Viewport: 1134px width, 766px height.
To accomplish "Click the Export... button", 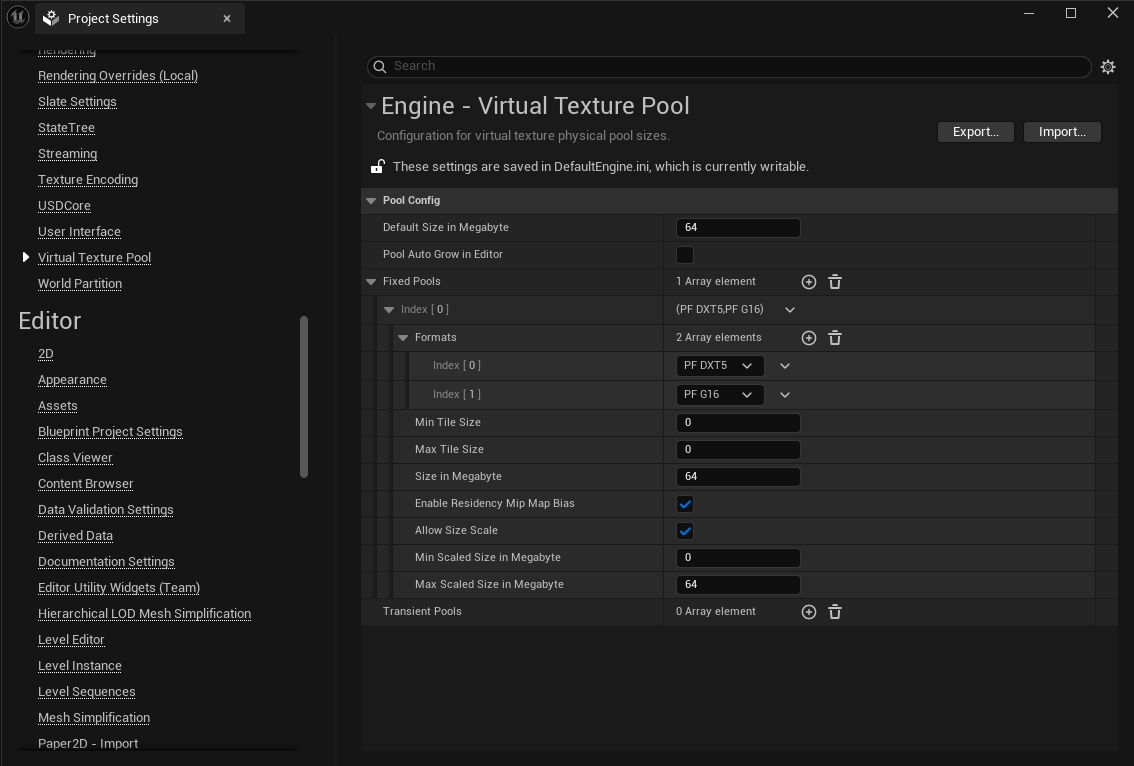I will pos(975,132).
